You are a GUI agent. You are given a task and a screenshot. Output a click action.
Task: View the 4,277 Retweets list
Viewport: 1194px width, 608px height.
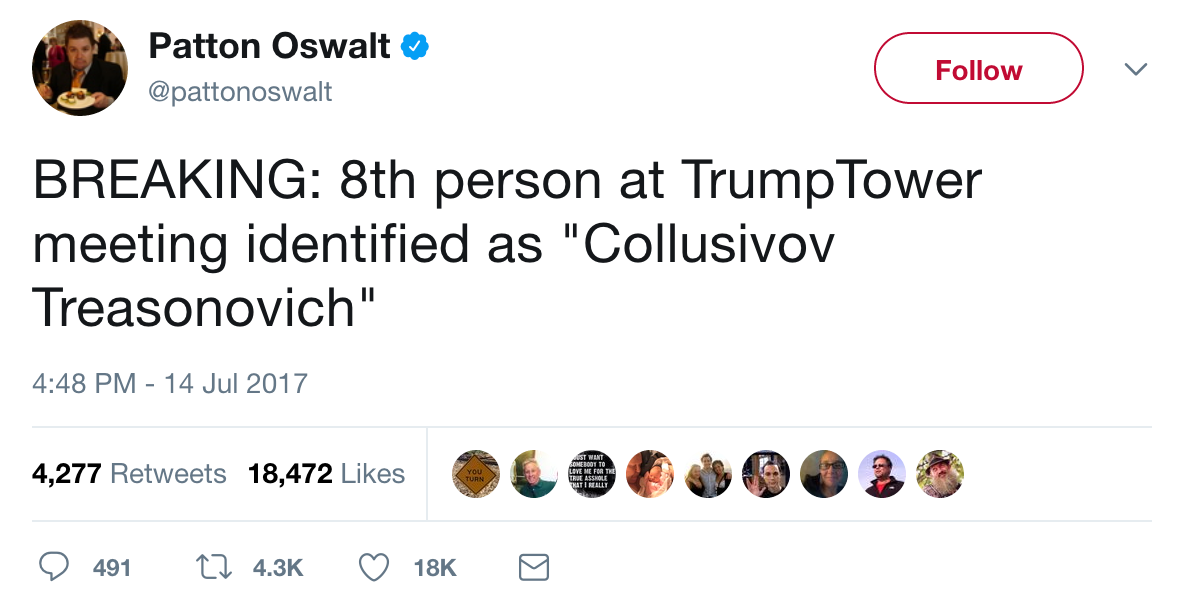[129, 473]
